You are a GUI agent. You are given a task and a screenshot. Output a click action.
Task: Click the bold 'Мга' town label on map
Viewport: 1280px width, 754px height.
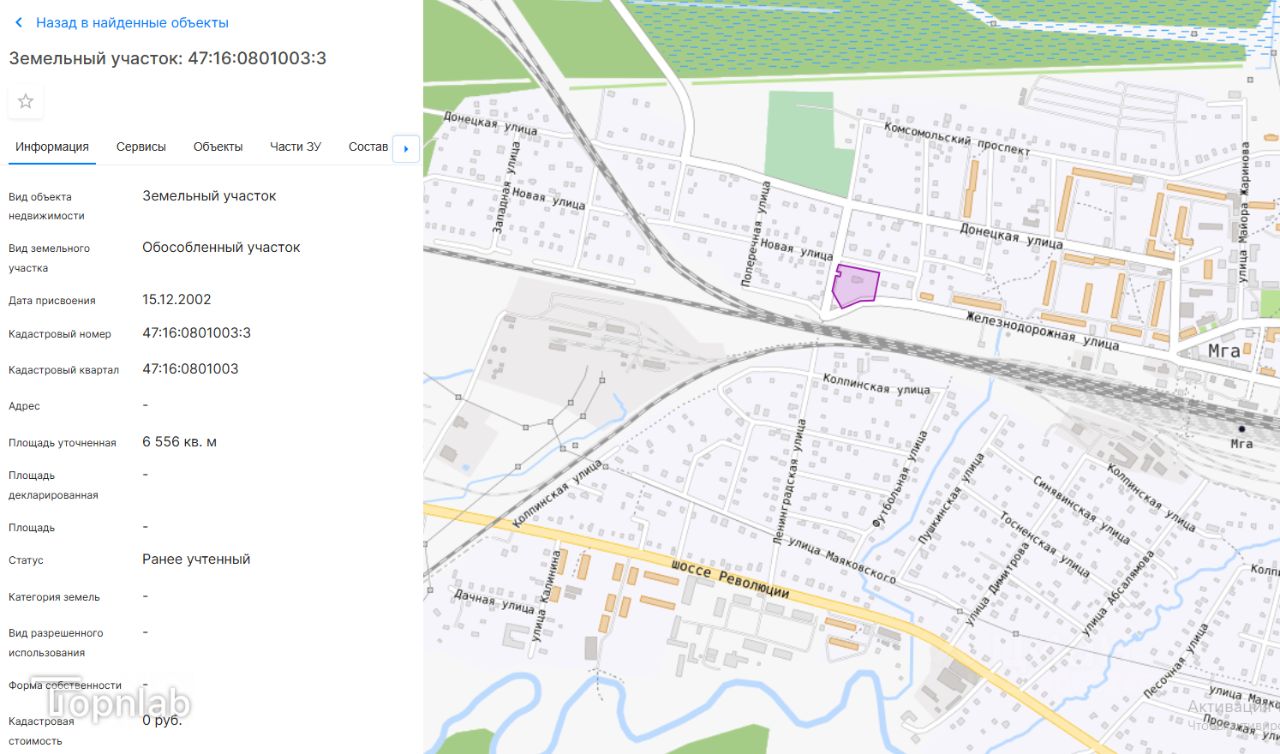1224,351
